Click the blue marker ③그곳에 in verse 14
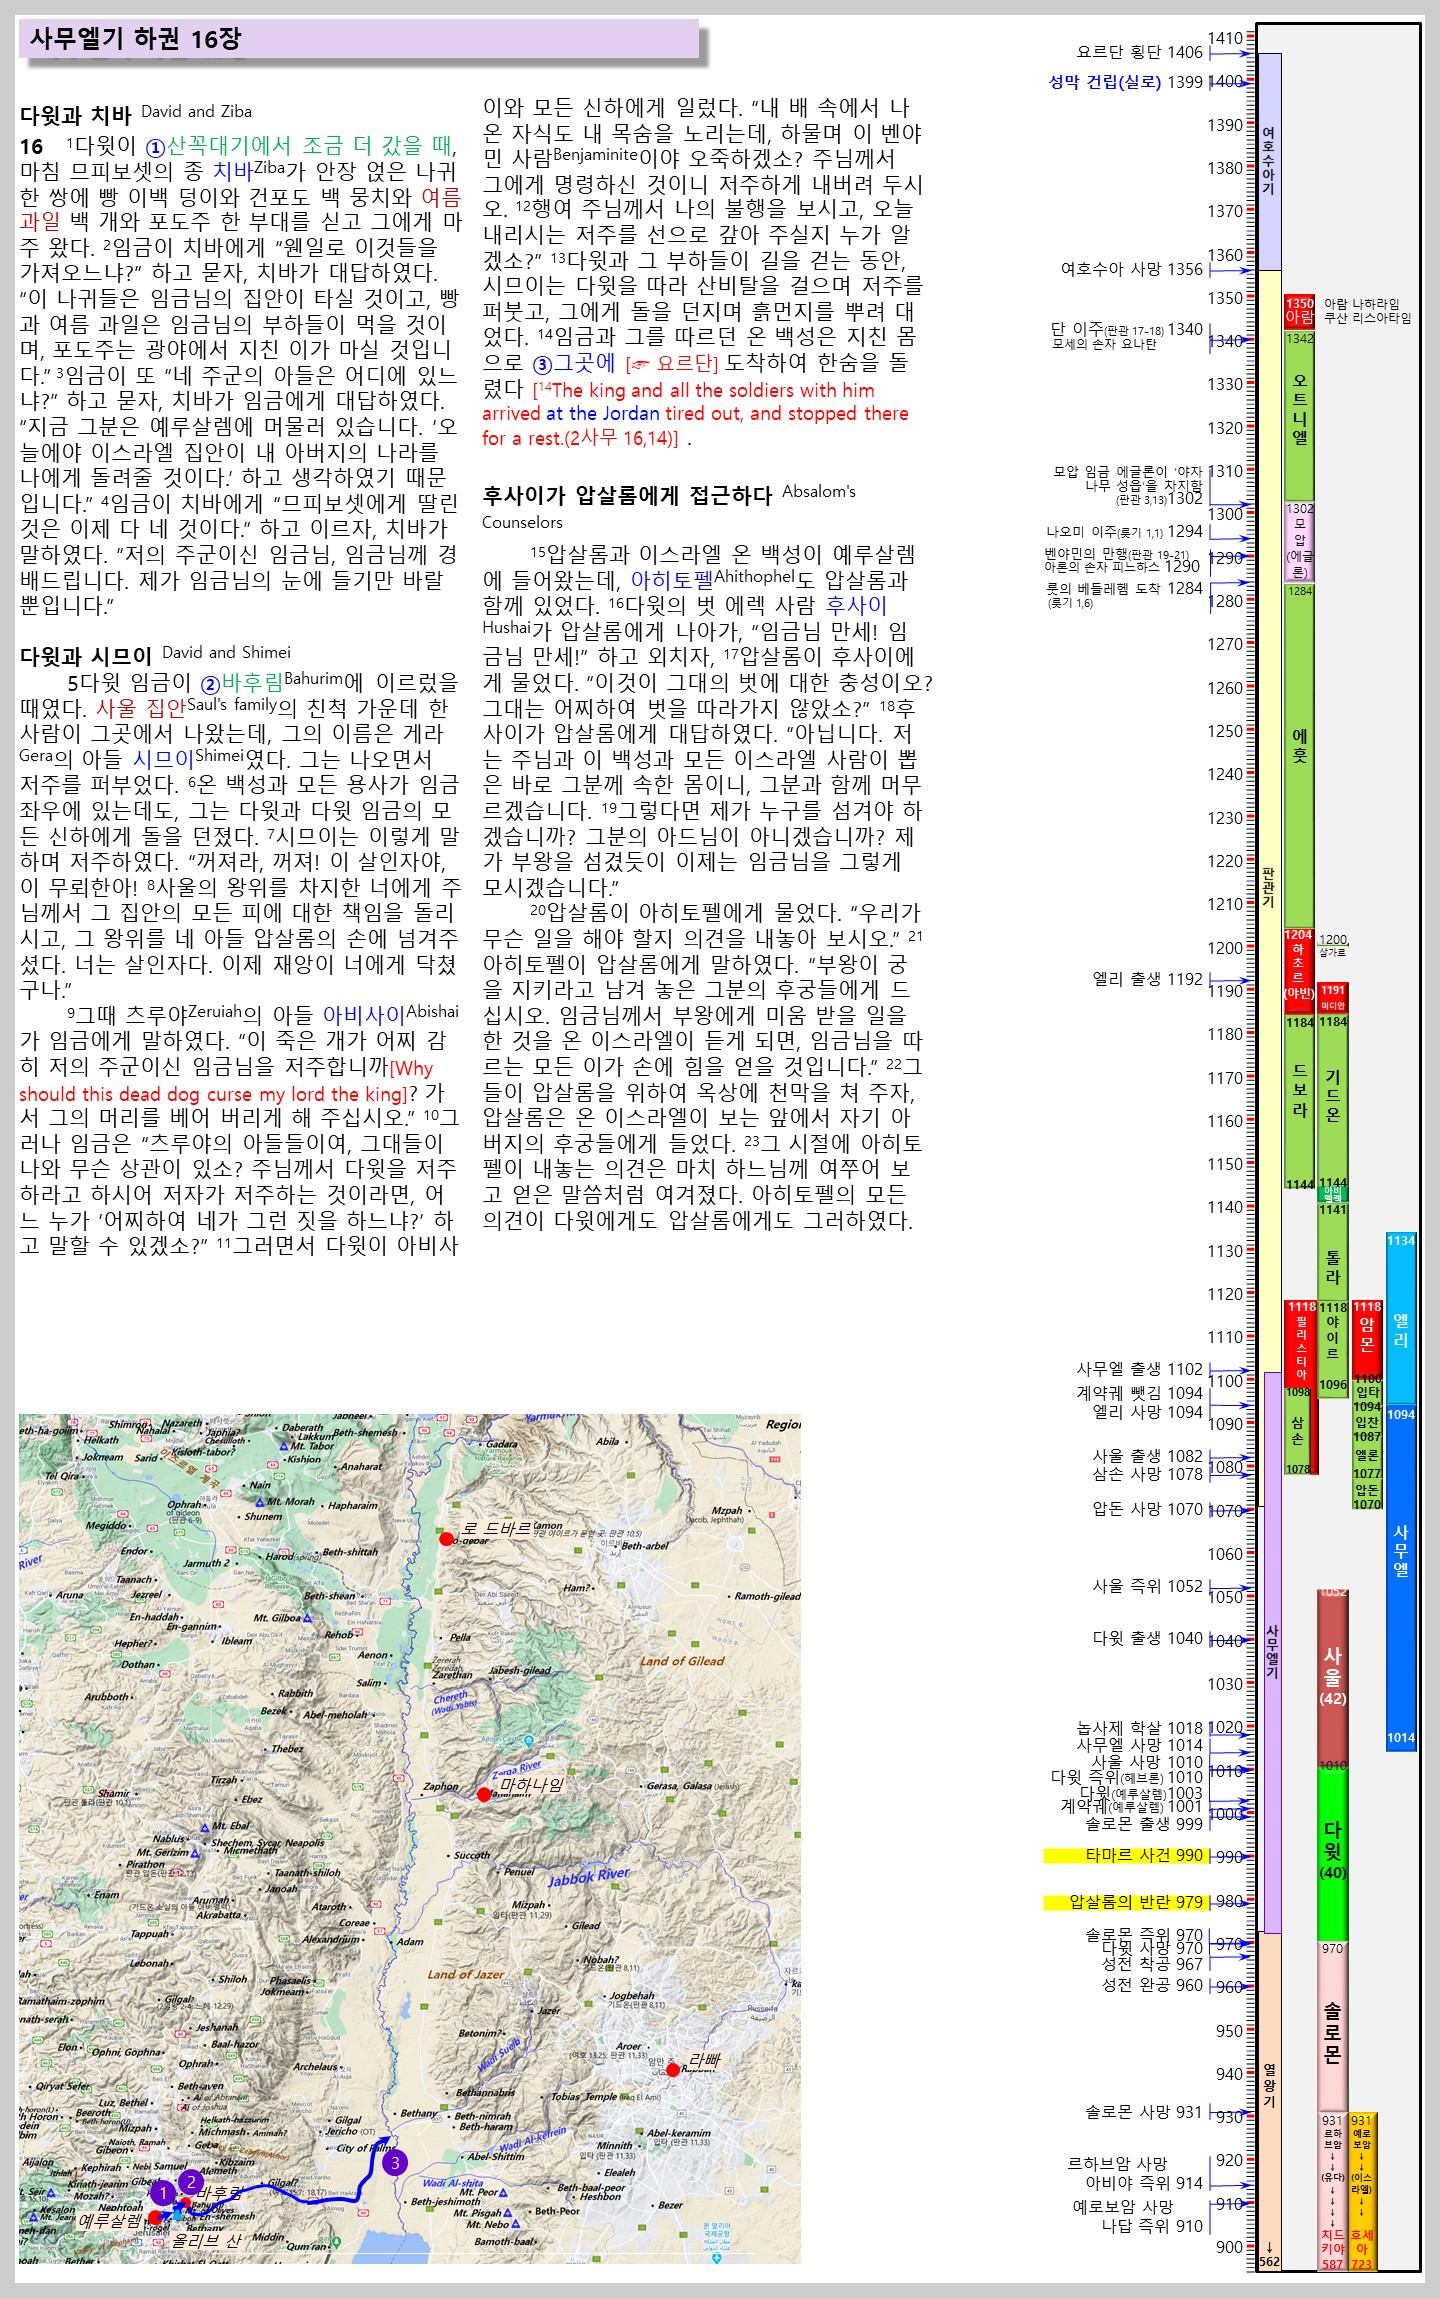 click(x=575, y=363)
